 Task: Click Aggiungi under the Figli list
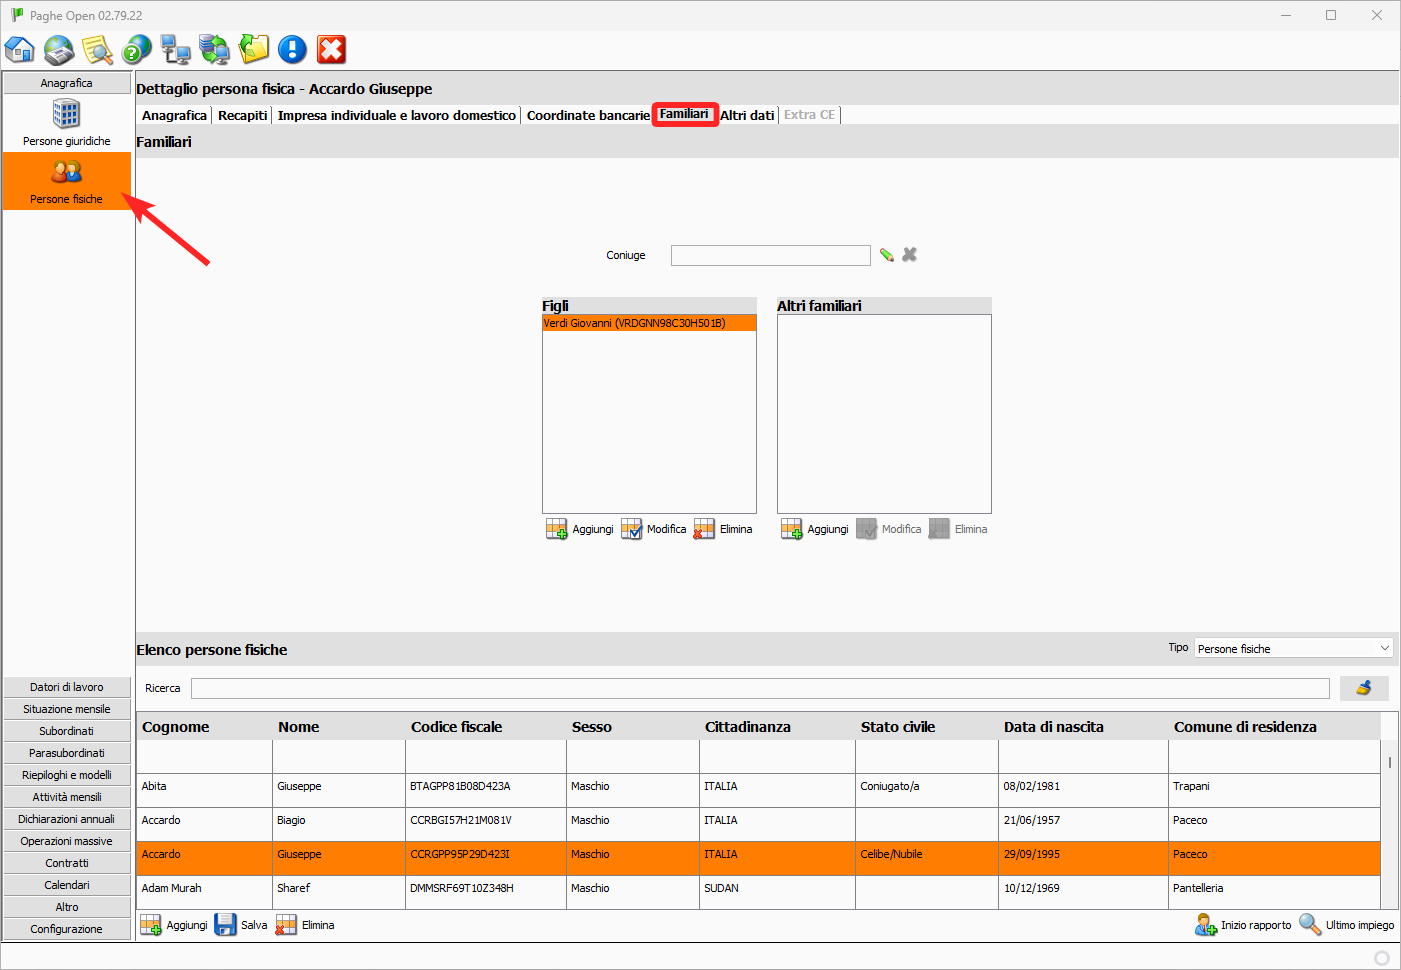click(x=580, y=529)
